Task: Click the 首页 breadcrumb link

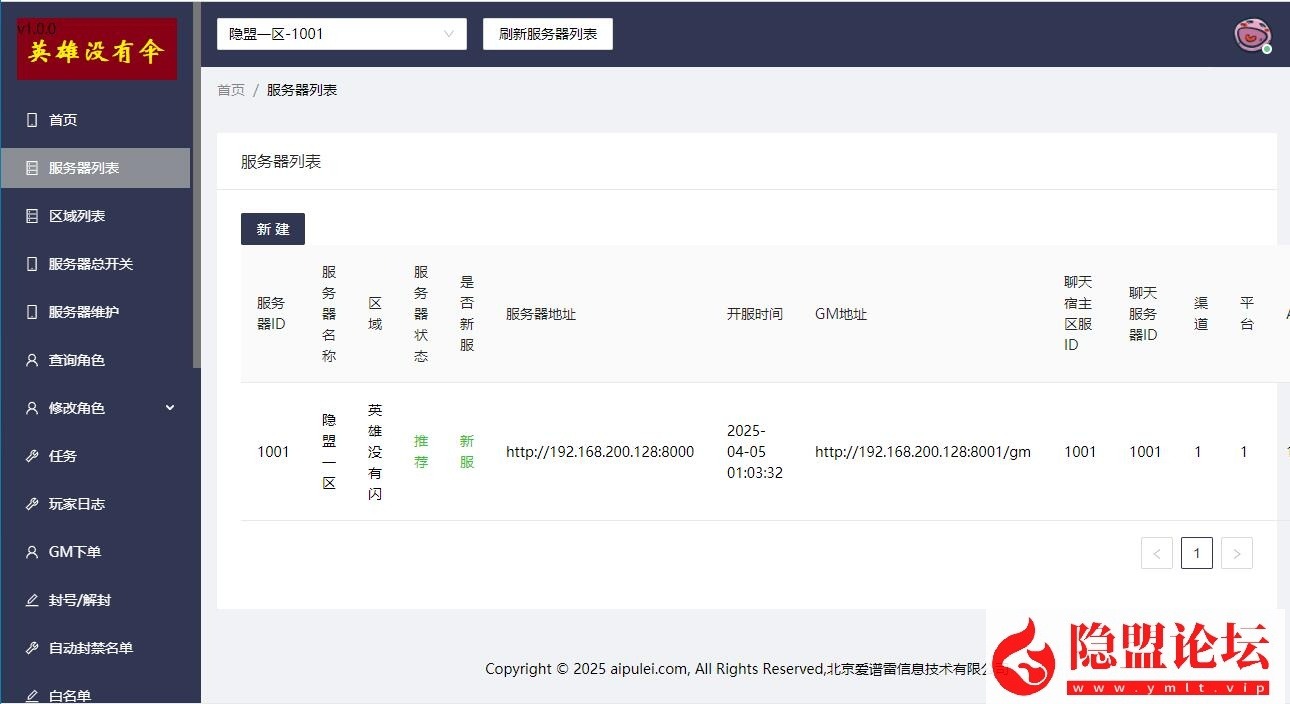Action: 231,89
